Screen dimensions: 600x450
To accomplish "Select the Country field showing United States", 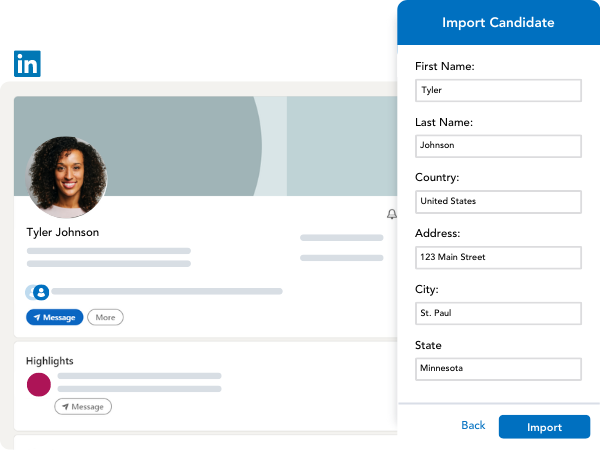I will click(x=498, y=201).
